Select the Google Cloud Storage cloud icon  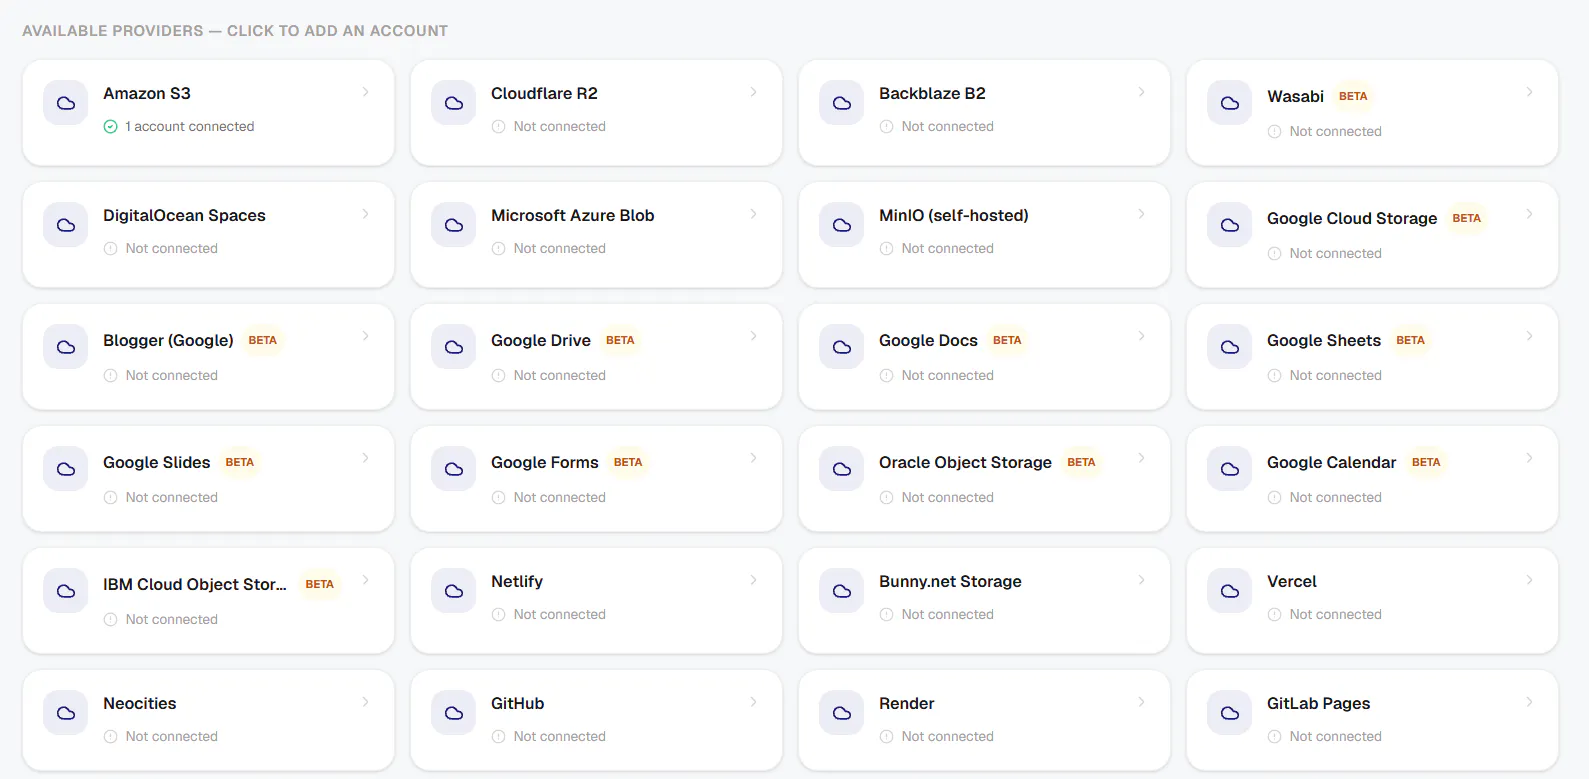point(1230,225)
